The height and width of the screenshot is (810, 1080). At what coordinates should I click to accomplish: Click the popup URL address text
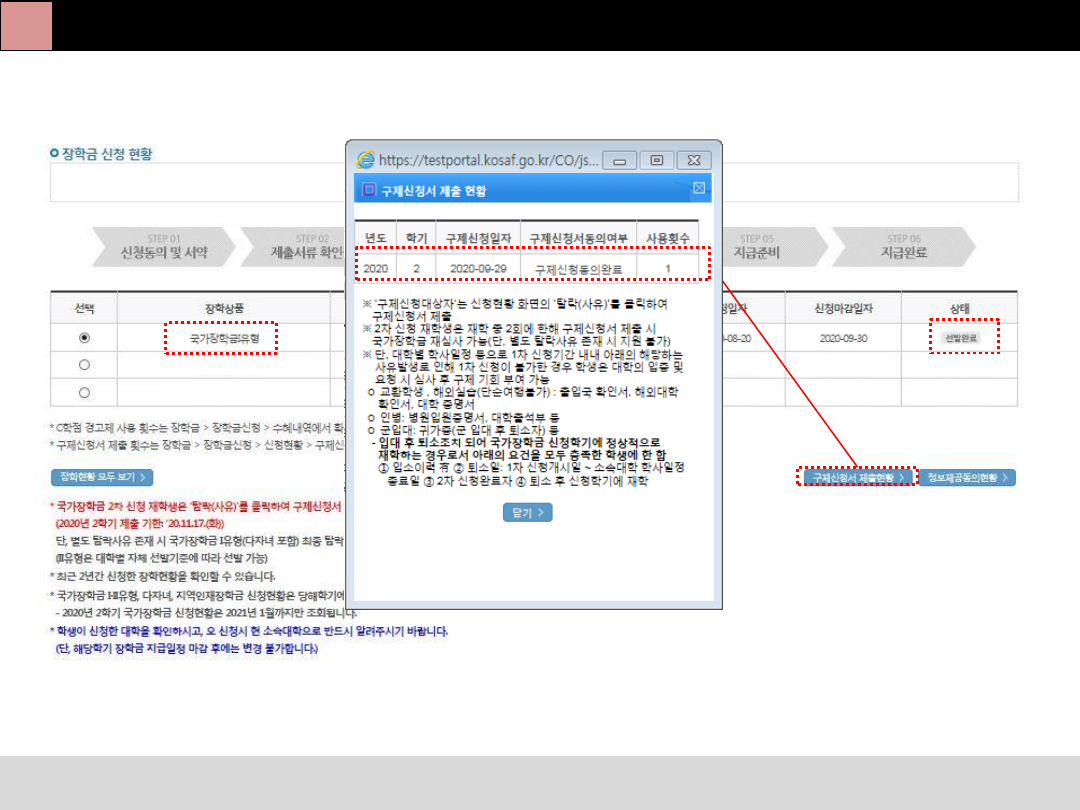pos(490,160)
